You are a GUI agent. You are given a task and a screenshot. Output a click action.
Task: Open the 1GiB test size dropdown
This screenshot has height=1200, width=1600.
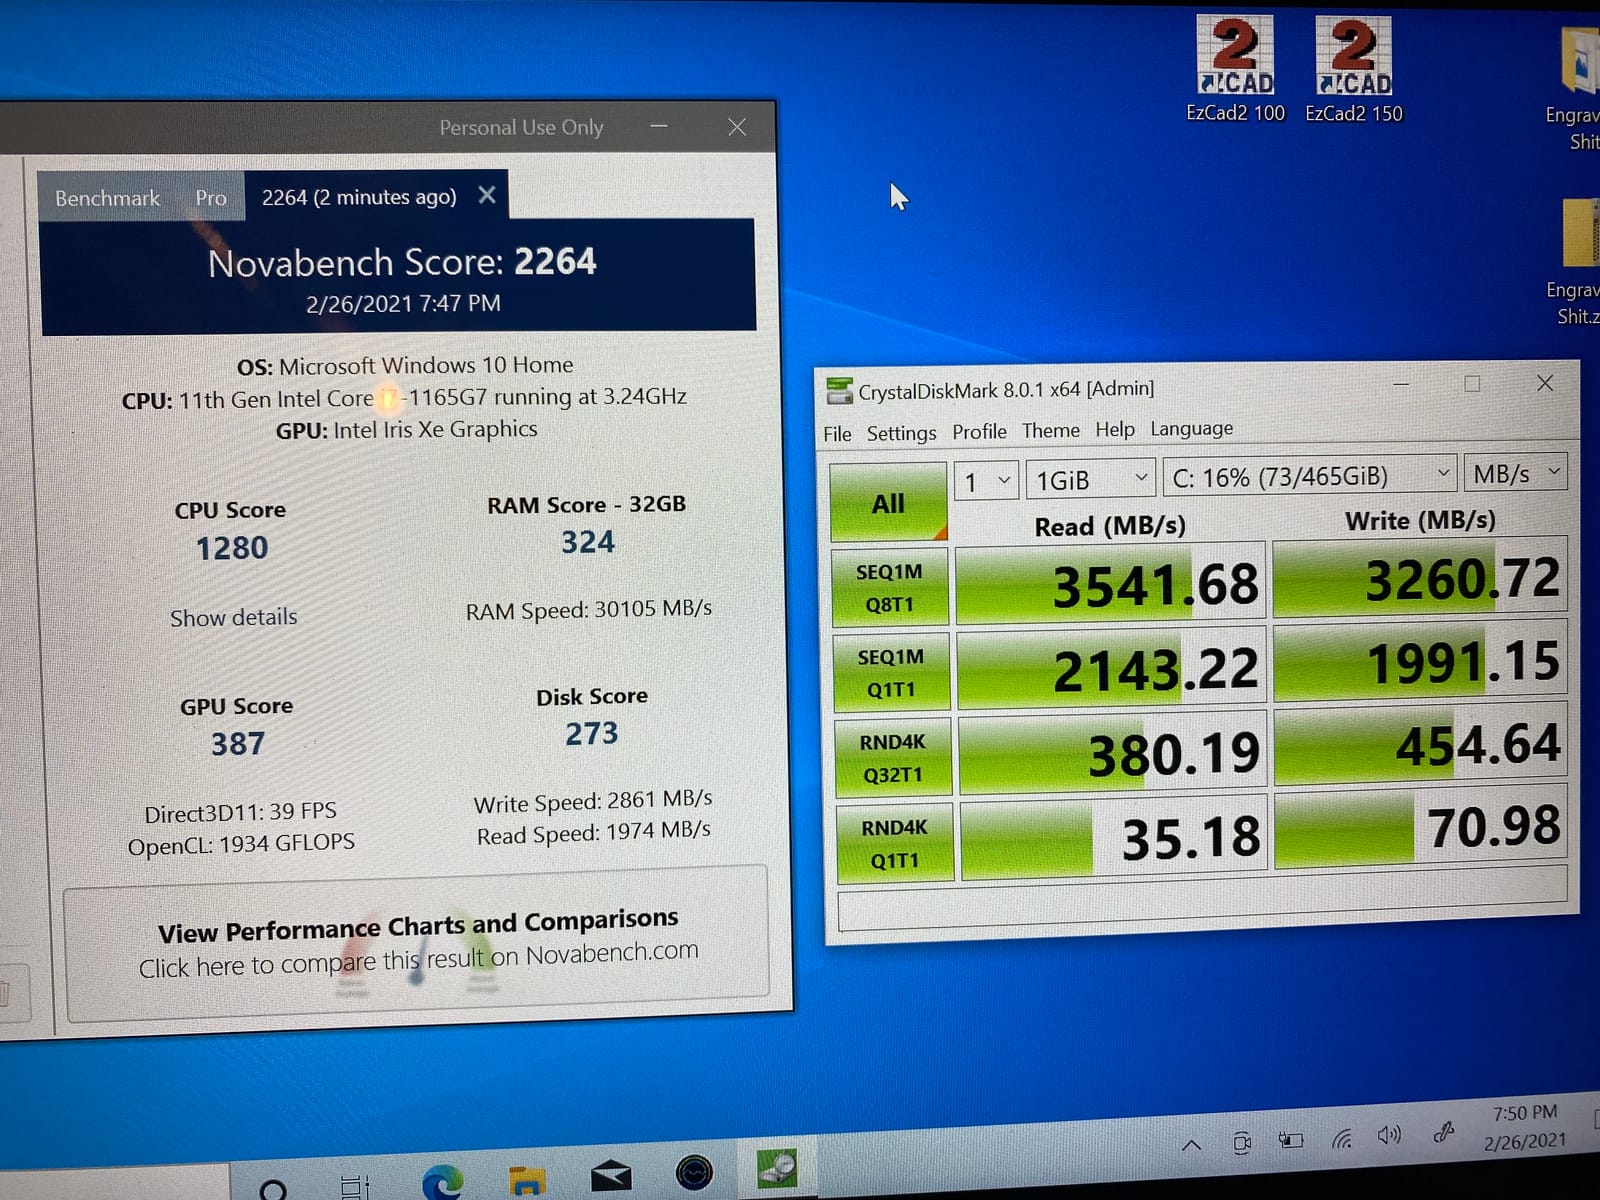(x=1090, y=480)
